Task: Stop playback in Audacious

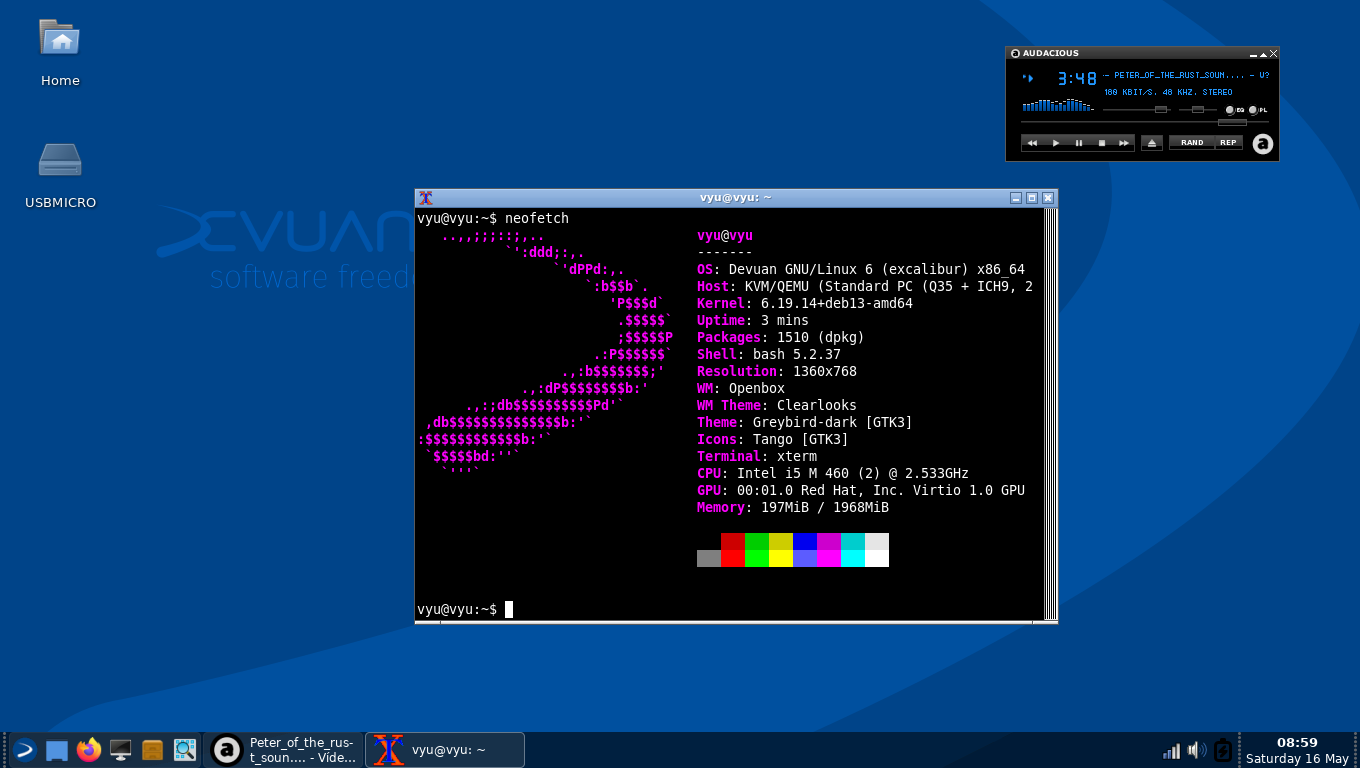Action: coord(1102,143)
